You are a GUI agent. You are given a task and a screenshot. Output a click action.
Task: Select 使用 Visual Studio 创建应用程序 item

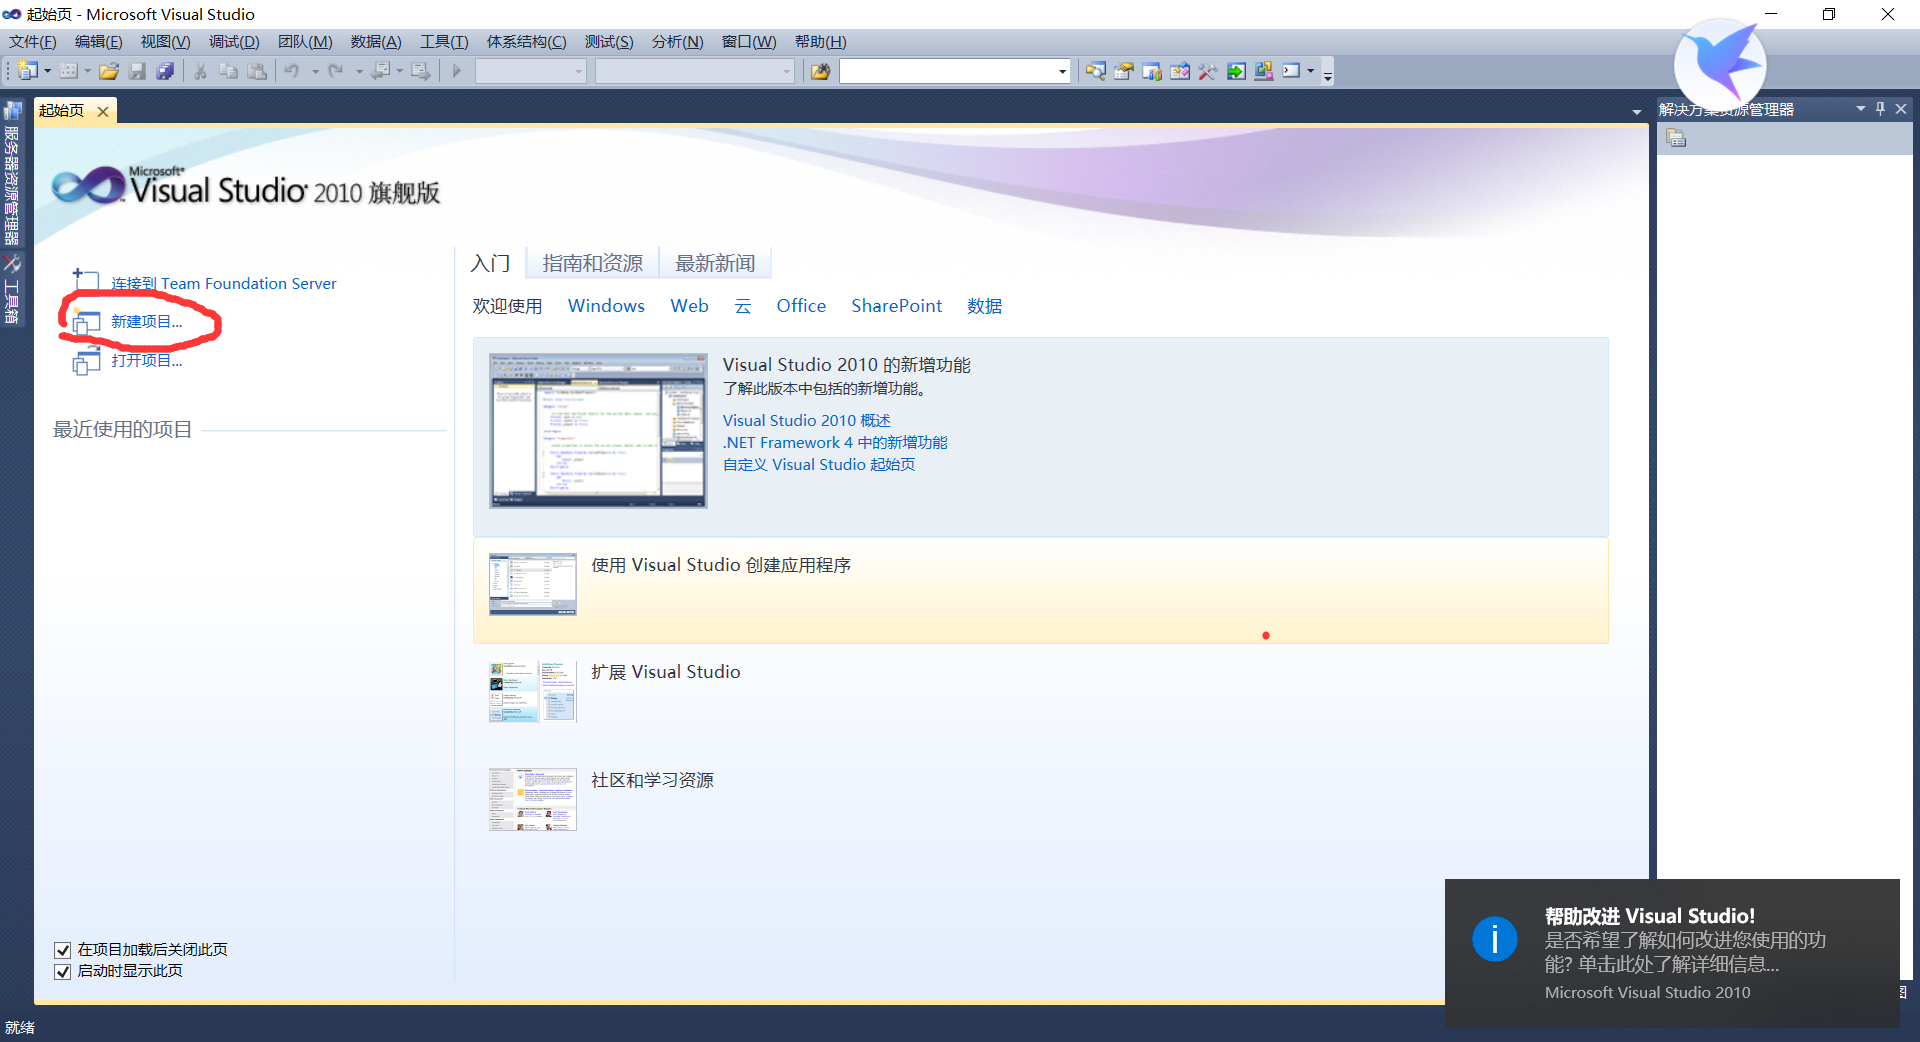1040,590
